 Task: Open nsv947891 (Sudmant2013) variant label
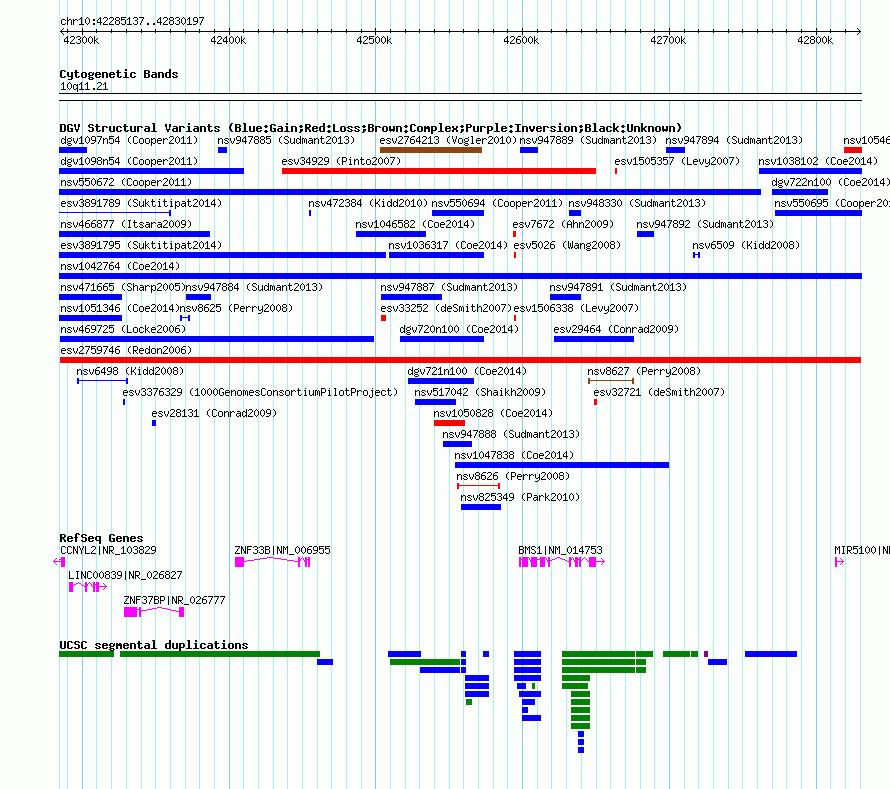coord(618,287)
